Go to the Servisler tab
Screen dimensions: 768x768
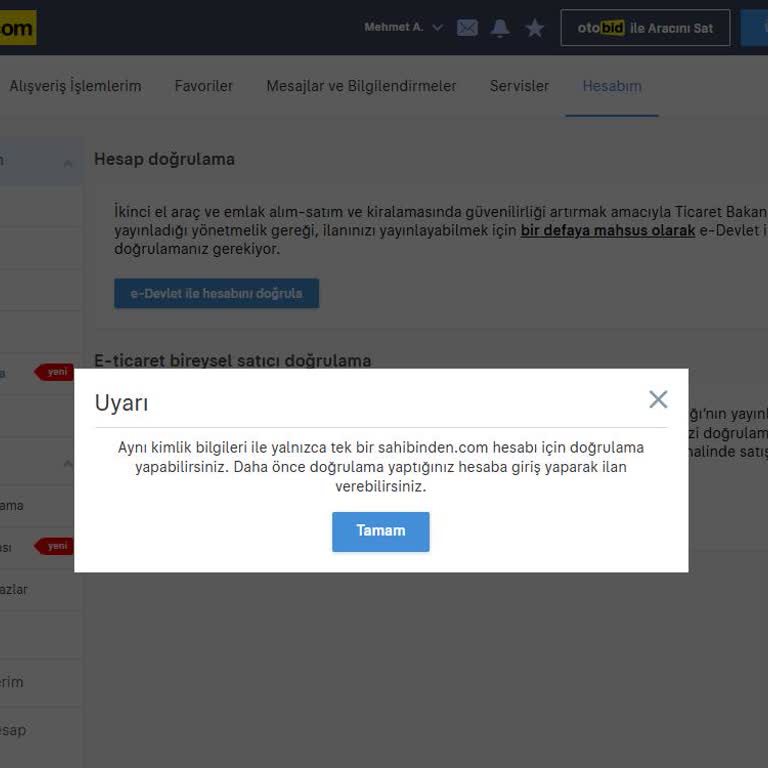(519, 86)
